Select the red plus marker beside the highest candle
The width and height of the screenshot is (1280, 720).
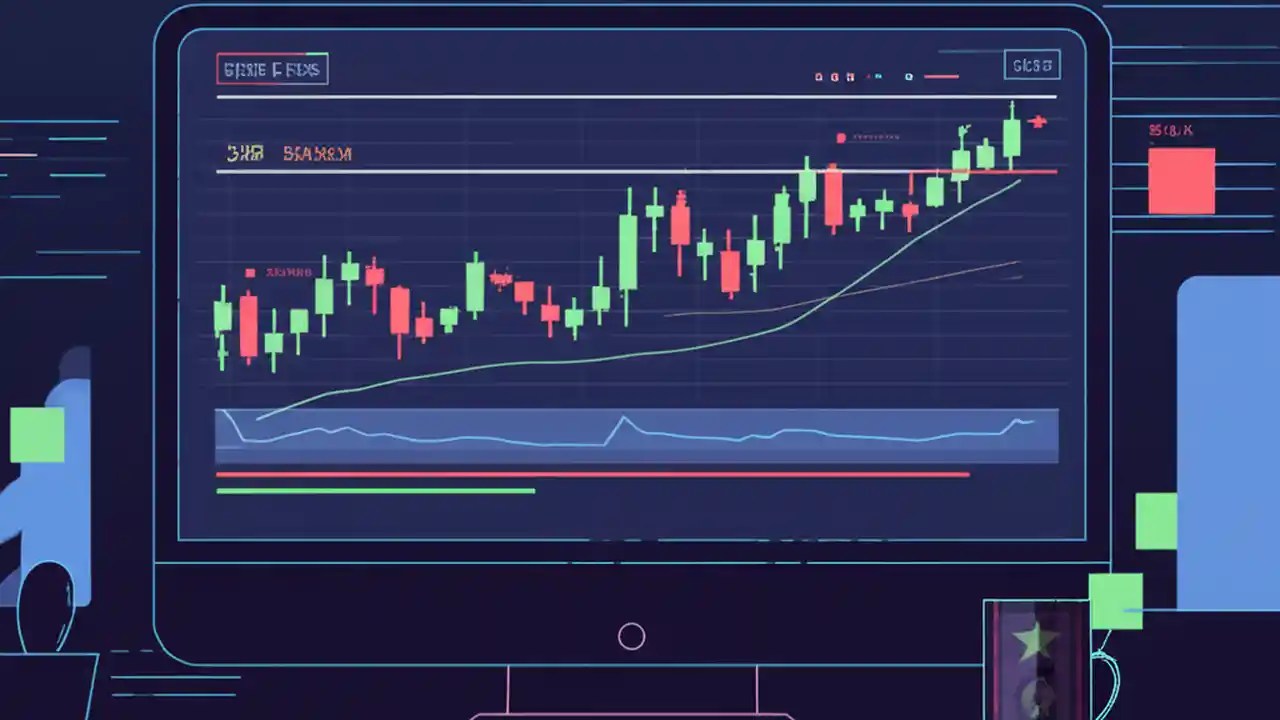[x=1037, y=122]
